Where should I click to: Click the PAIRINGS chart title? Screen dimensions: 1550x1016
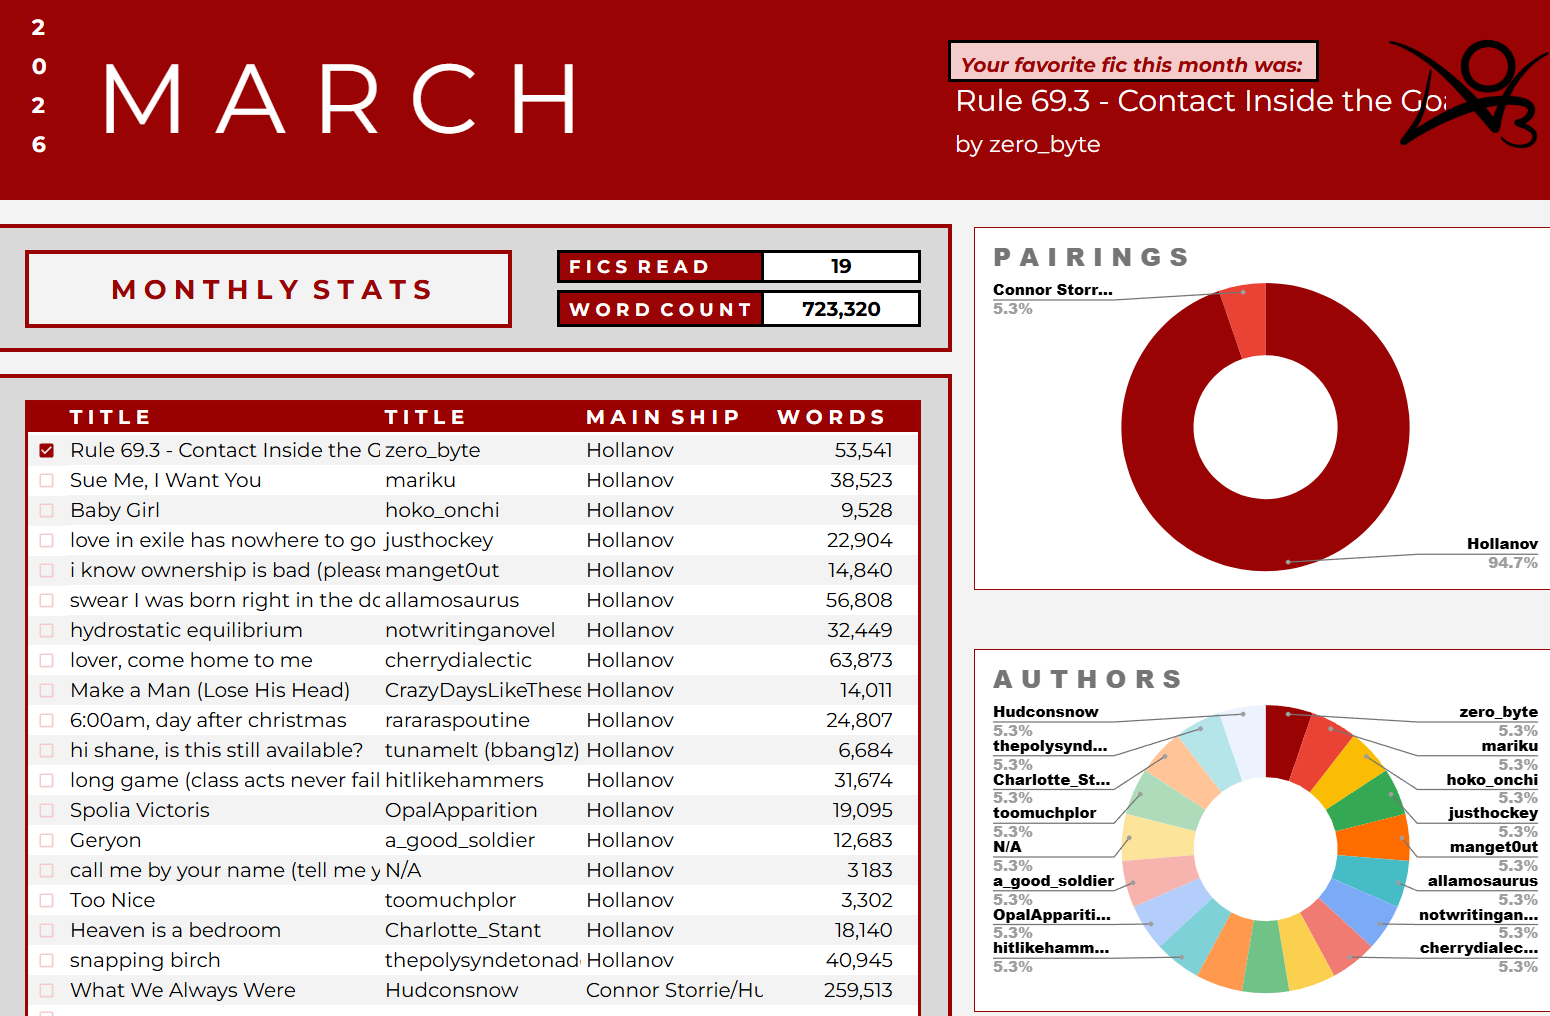click(1091, 257)
